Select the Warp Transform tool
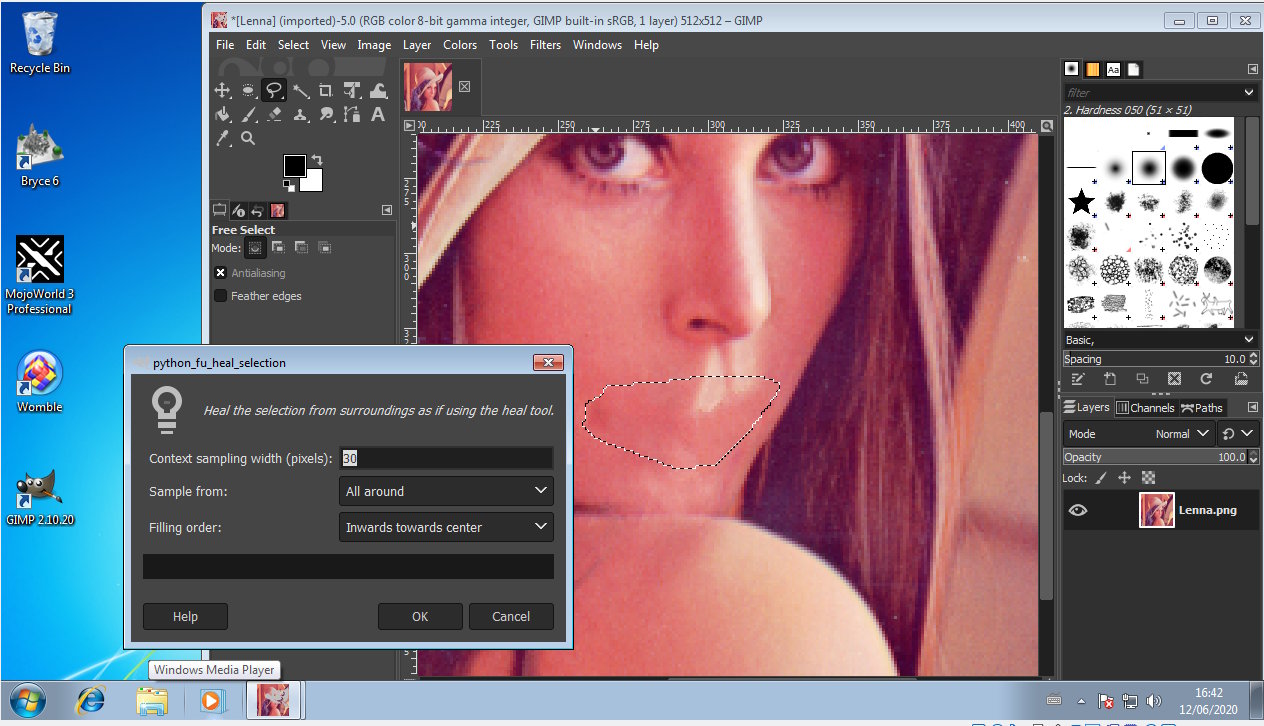 378,90
